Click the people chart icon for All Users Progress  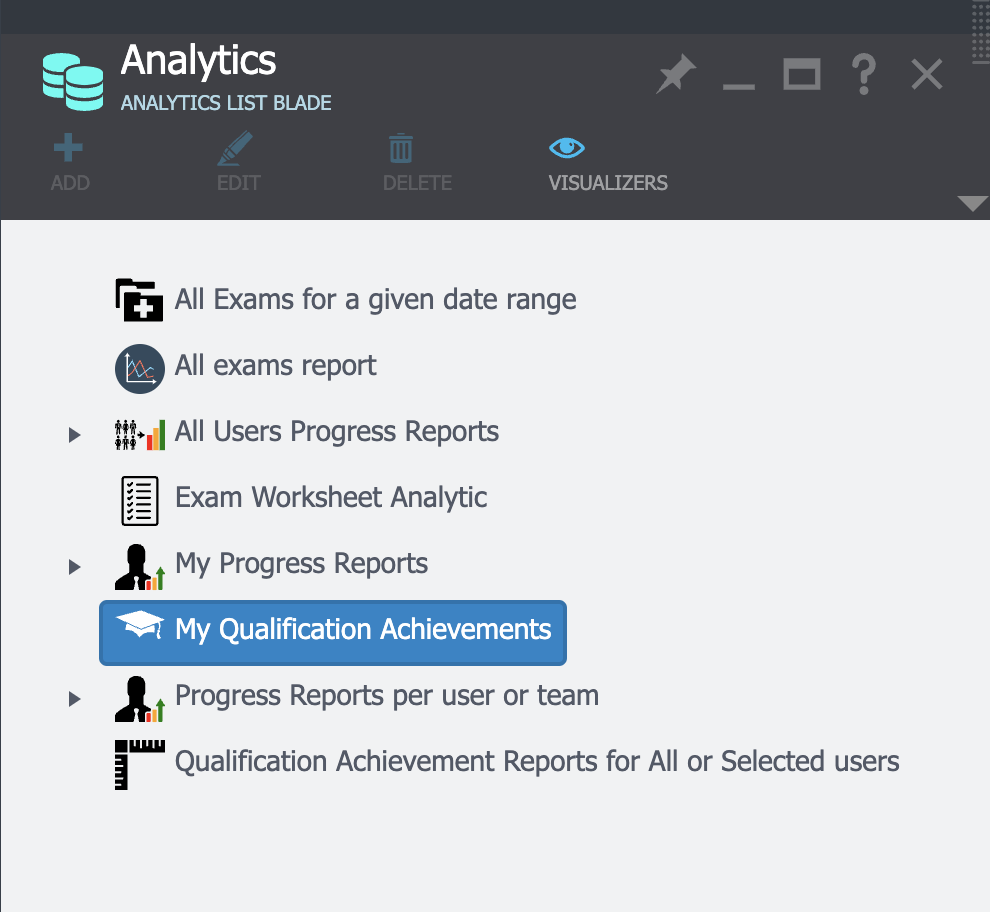tap(139, 434)
